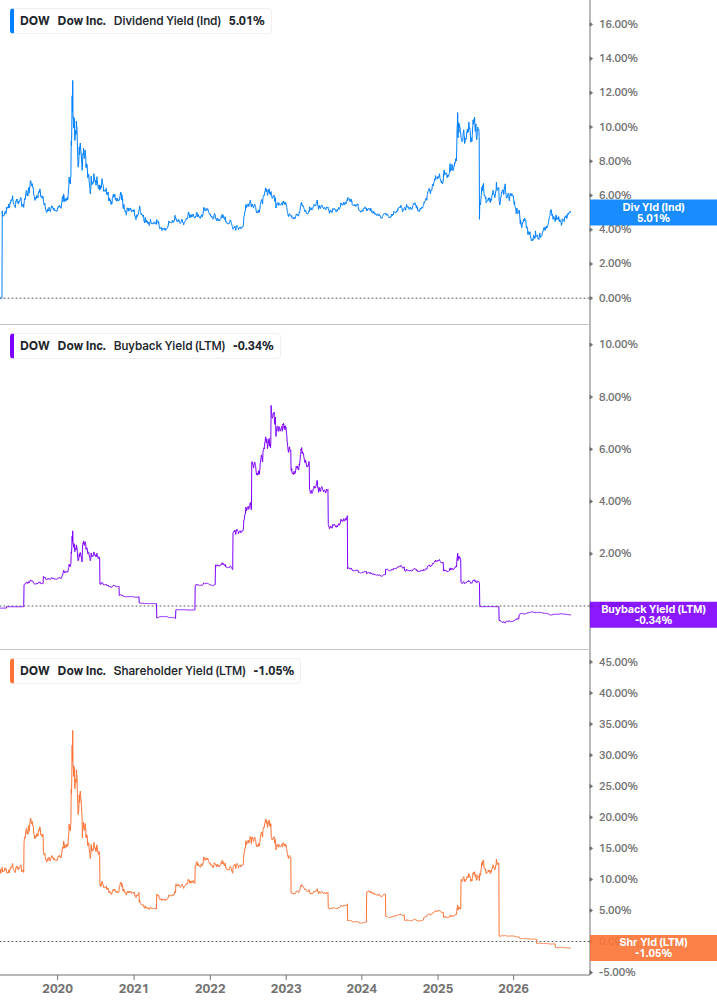Click the 2021 label on the time axis
The width and height of the screenshot is (717, 1005).
(x=134, y=989)
